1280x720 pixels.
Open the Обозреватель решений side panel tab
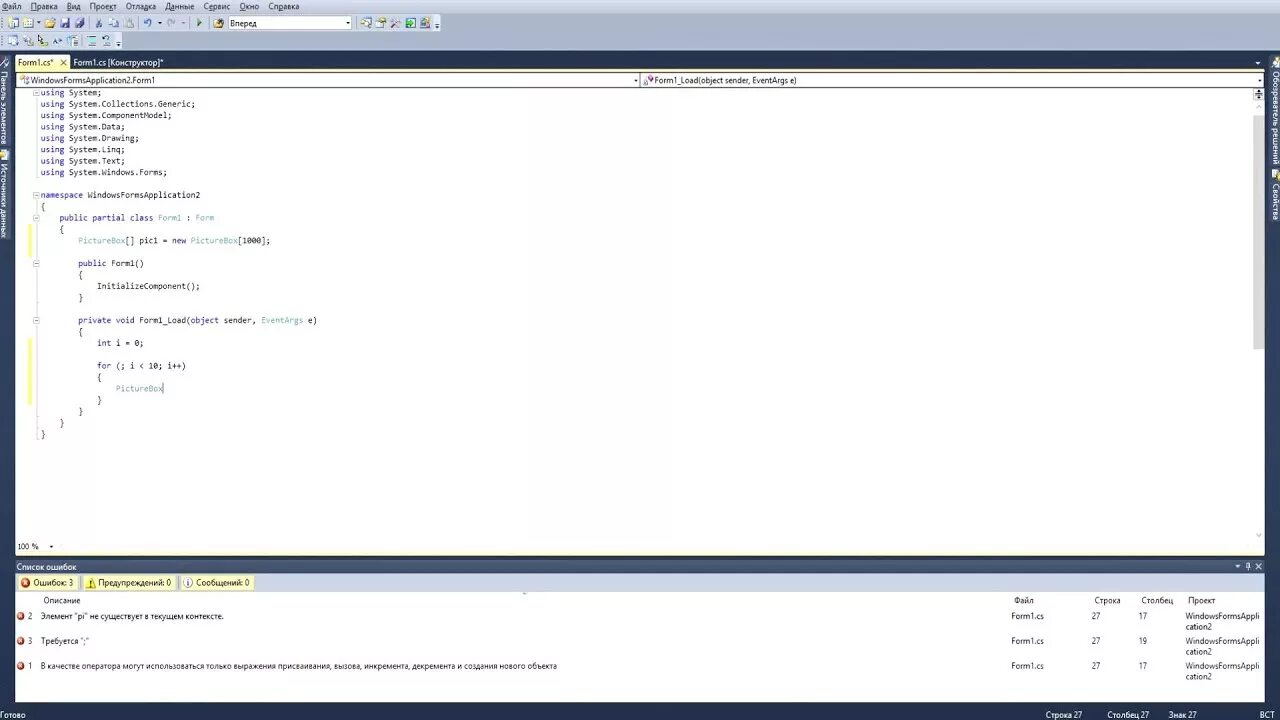(x=1275, y=110)
